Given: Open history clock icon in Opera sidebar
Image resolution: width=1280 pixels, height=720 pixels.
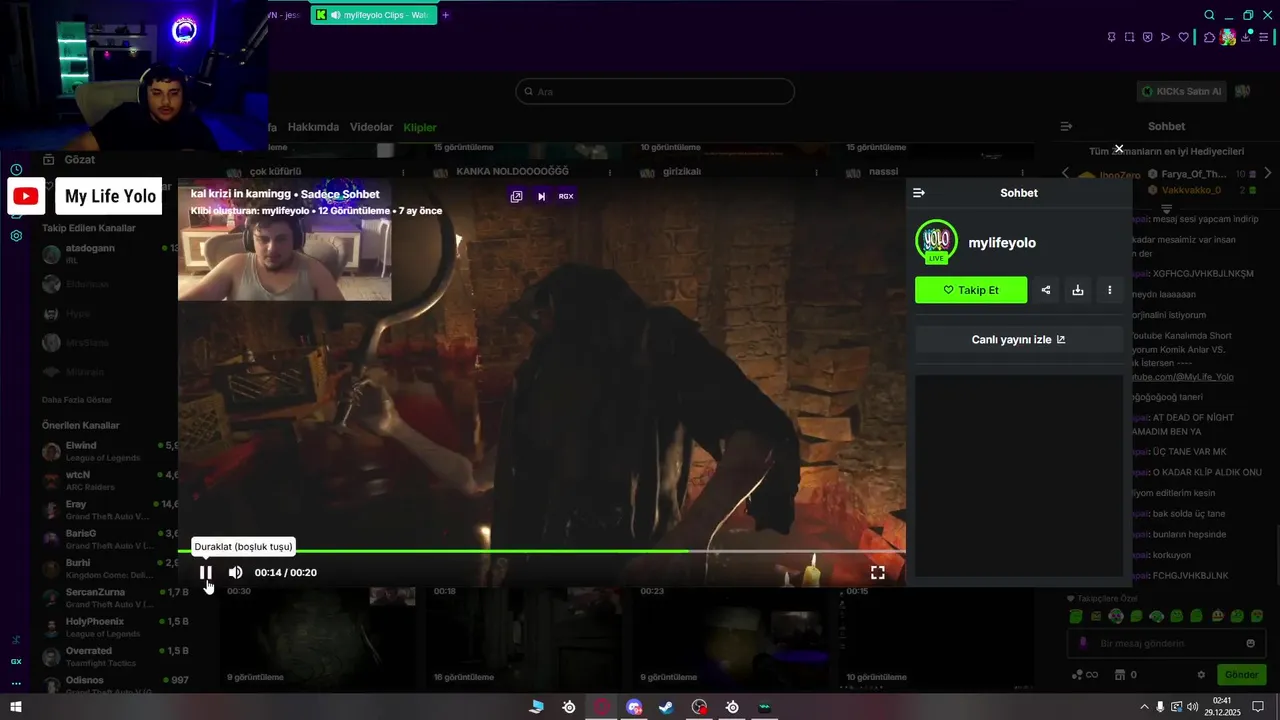Looking at the screenshot, I should tap(16, 169).
